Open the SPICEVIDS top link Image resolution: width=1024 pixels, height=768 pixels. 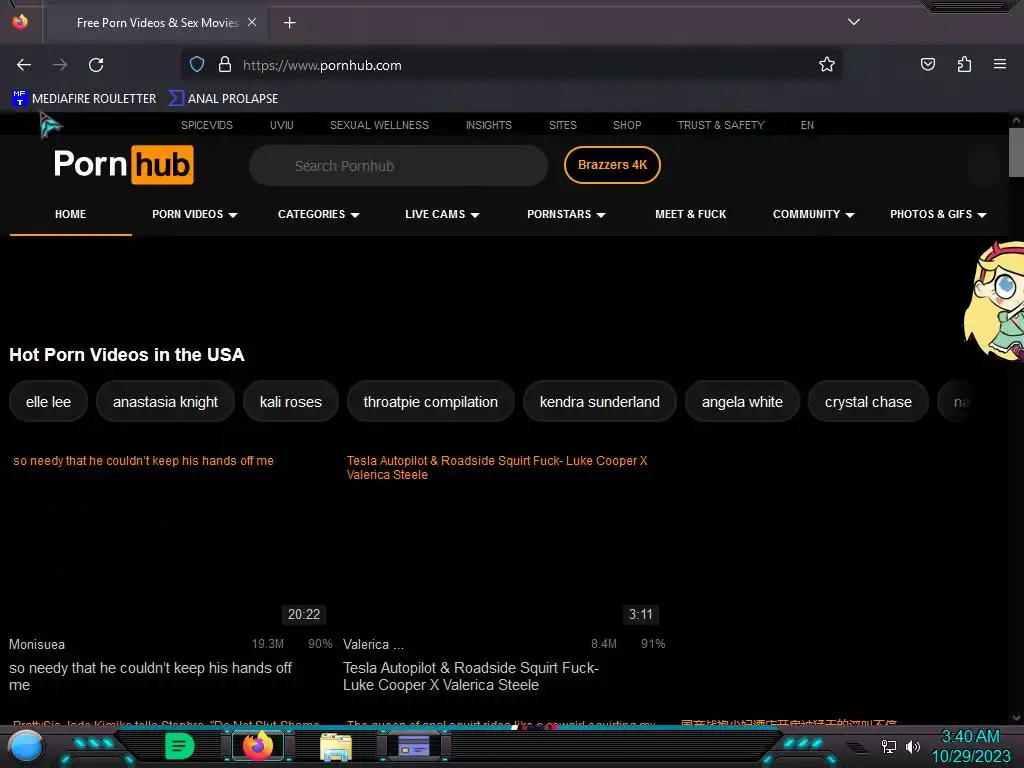click(x=206, y=125)
